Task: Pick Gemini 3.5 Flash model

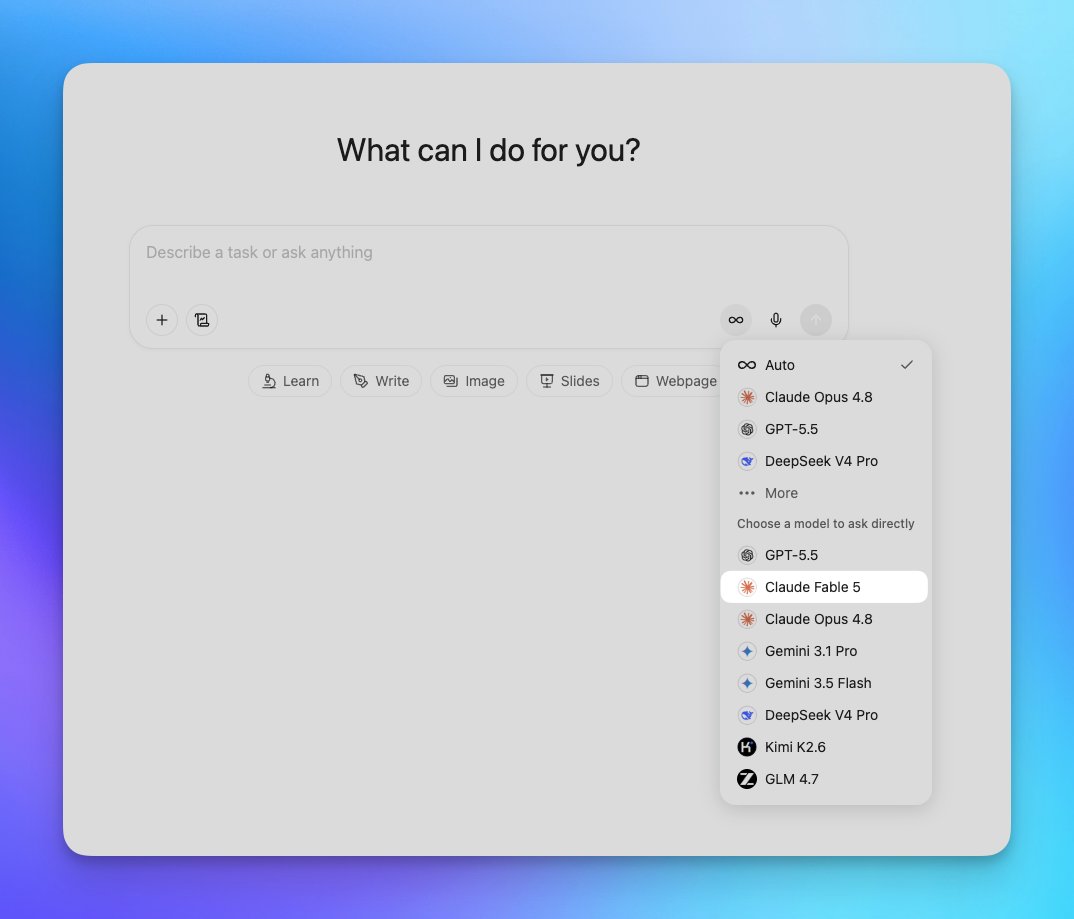Action: [x=825, y=683]
